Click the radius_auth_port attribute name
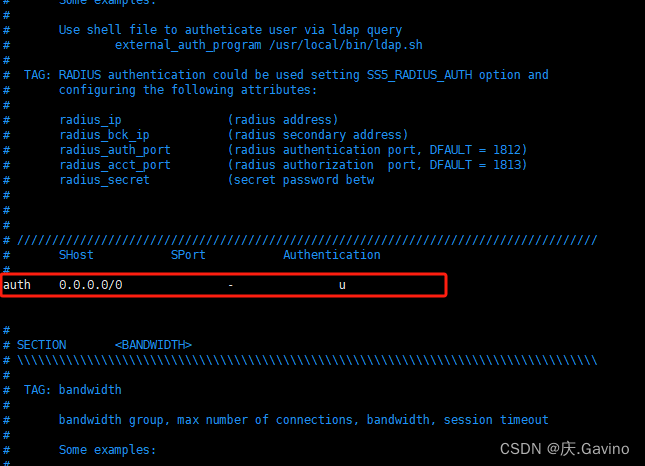The height and width of the screenshot is (466, 645). click(x=114, y=150)
